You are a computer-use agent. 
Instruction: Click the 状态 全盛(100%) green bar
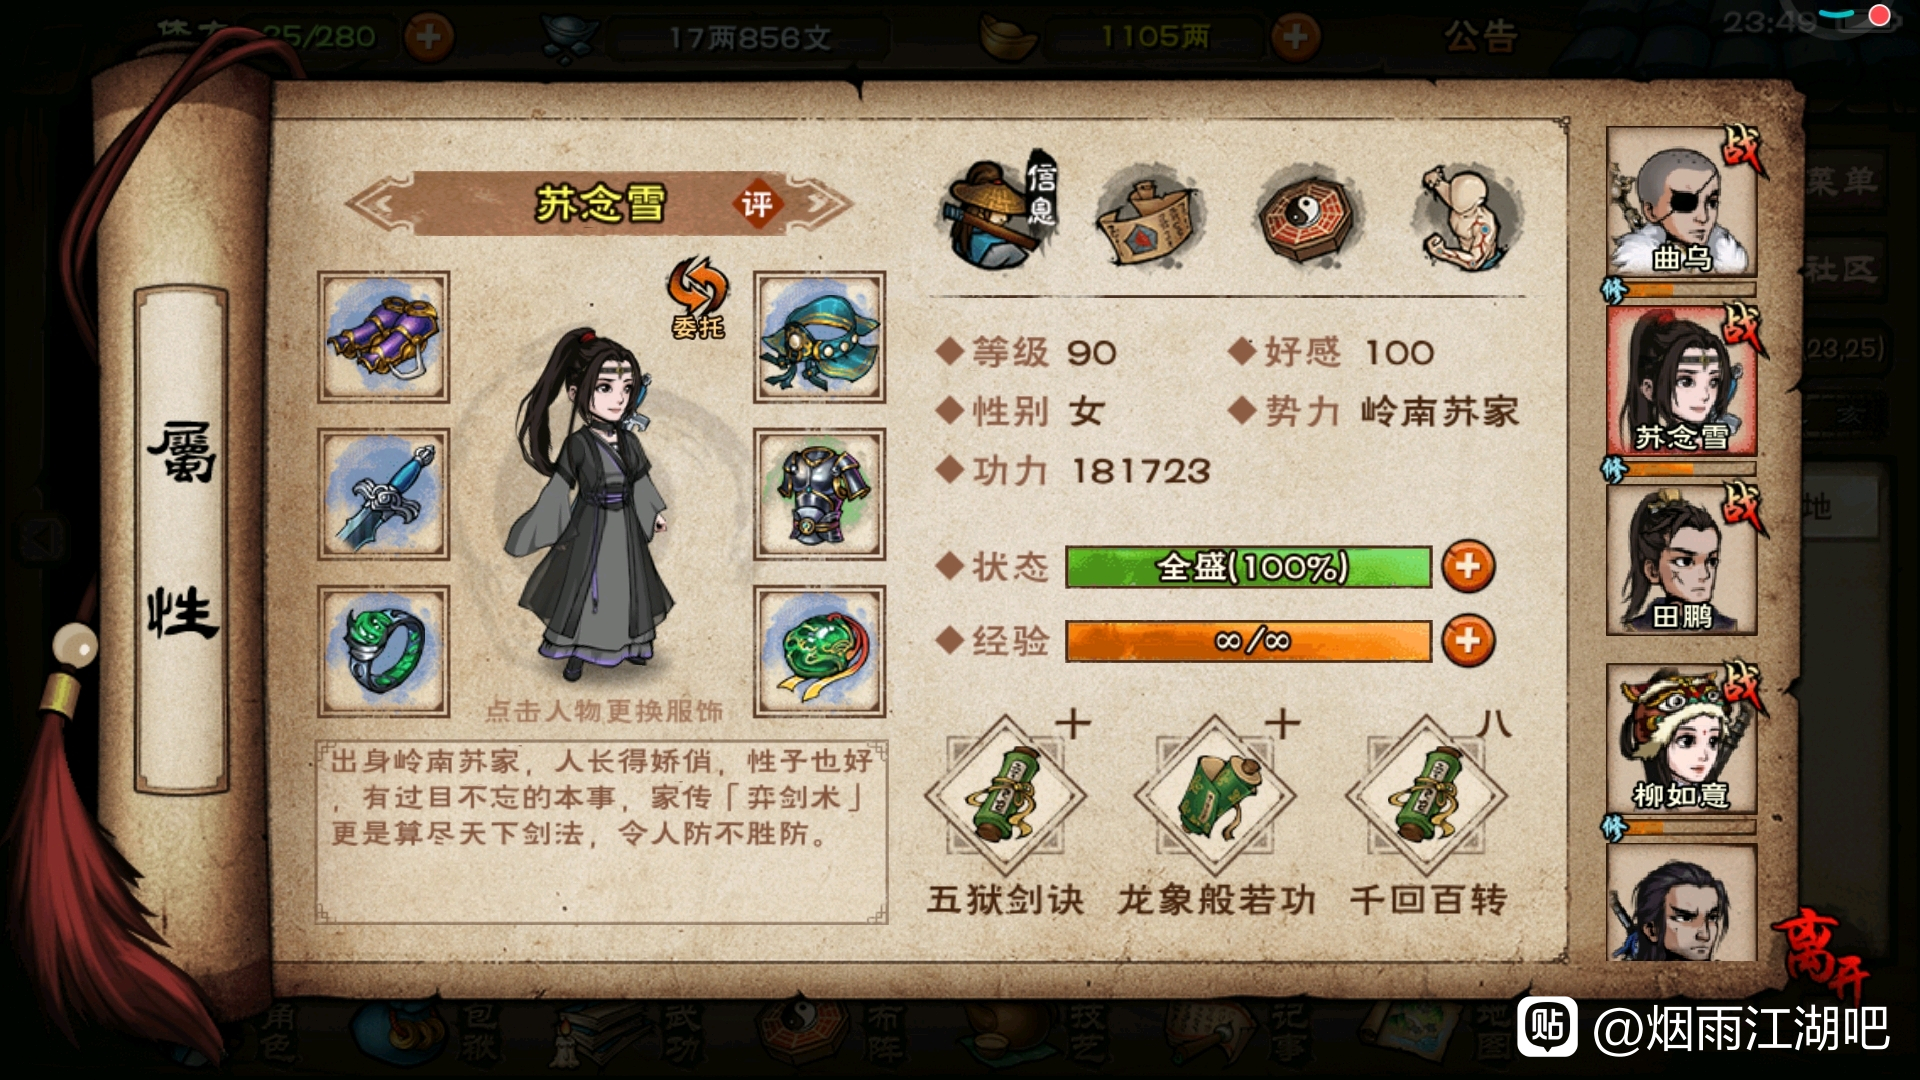coord(1248,567)
